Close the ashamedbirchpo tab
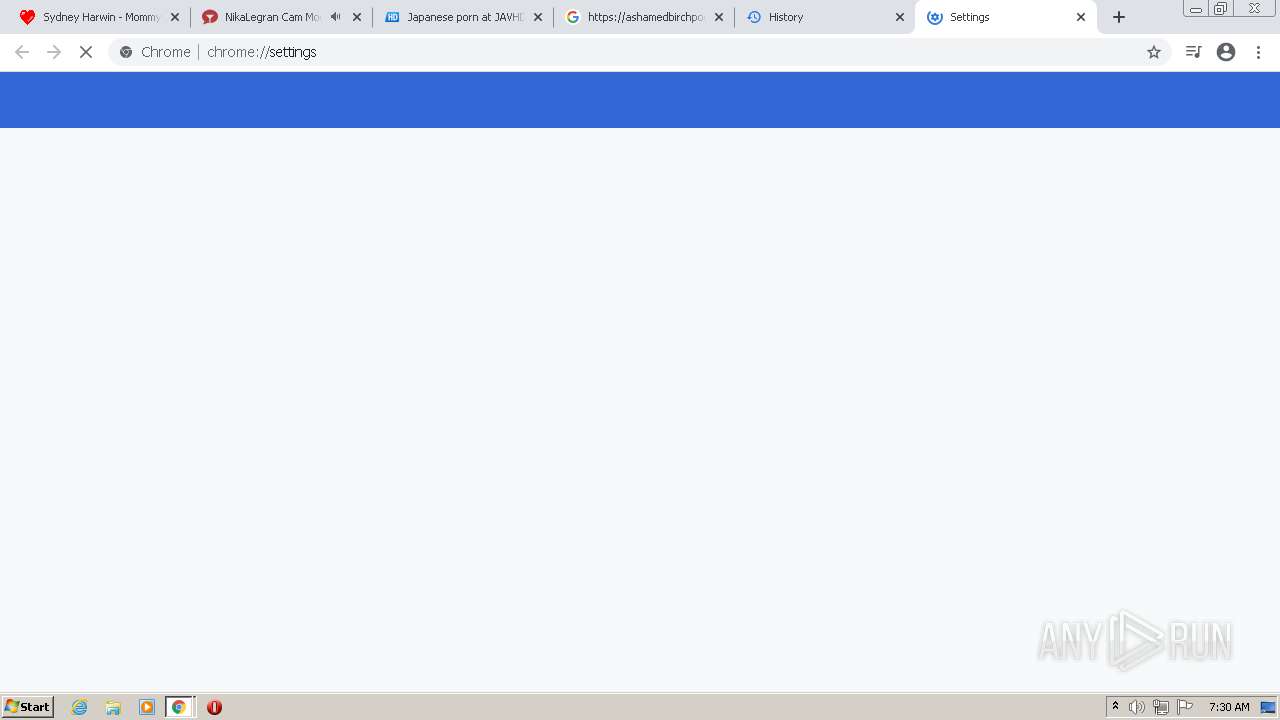This screenshot has width=1280, height=720. coord(719,17)
